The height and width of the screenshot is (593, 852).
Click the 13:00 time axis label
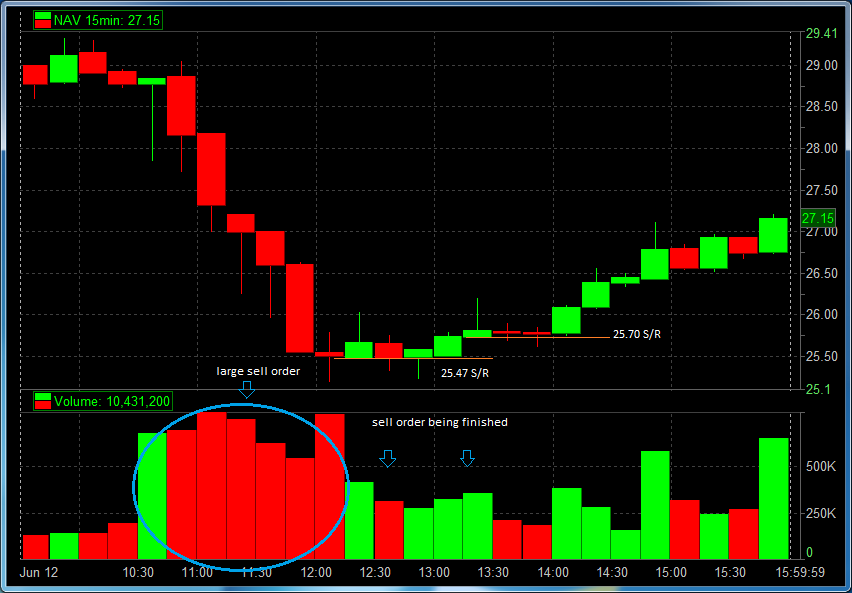[435, 573]
